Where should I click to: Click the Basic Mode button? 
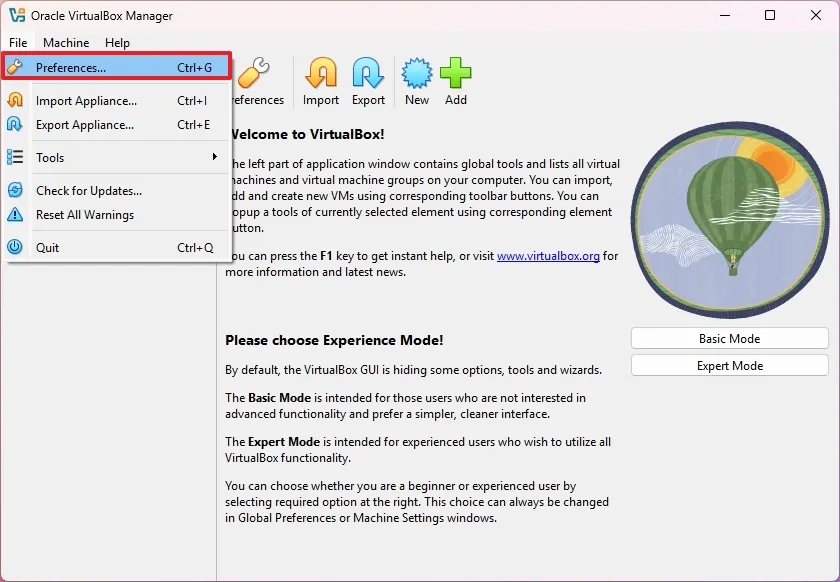(x=729, y=338)
